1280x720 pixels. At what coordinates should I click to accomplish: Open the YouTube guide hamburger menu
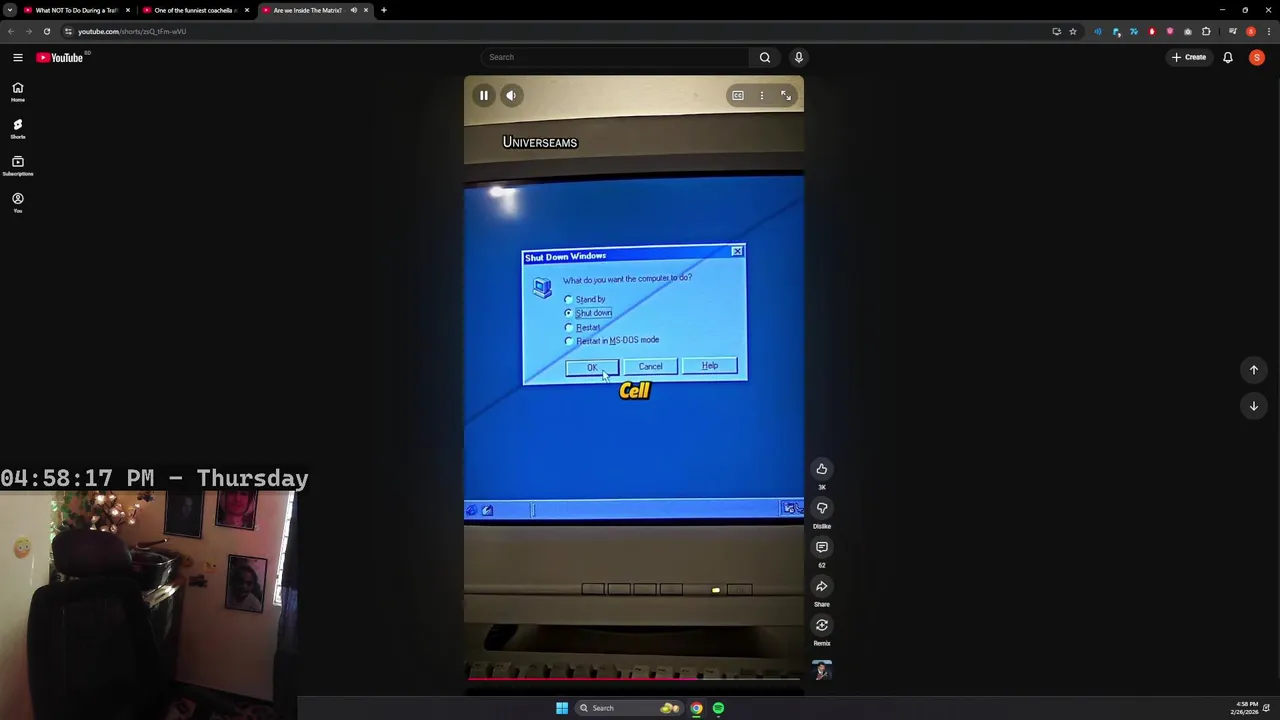click(17, 57)
